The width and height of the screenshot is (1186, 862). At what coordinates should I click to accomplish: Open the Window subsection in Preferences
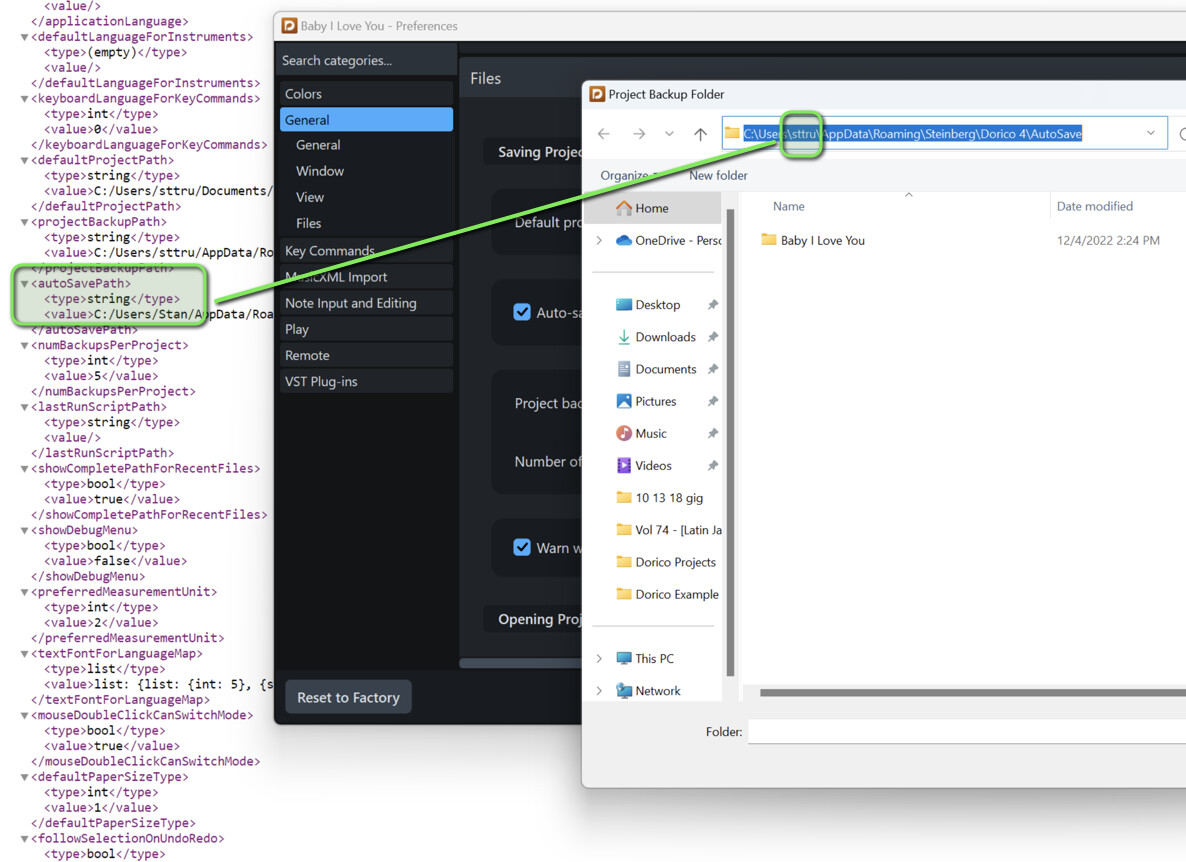pyautogui.click(x=320, y=171)
